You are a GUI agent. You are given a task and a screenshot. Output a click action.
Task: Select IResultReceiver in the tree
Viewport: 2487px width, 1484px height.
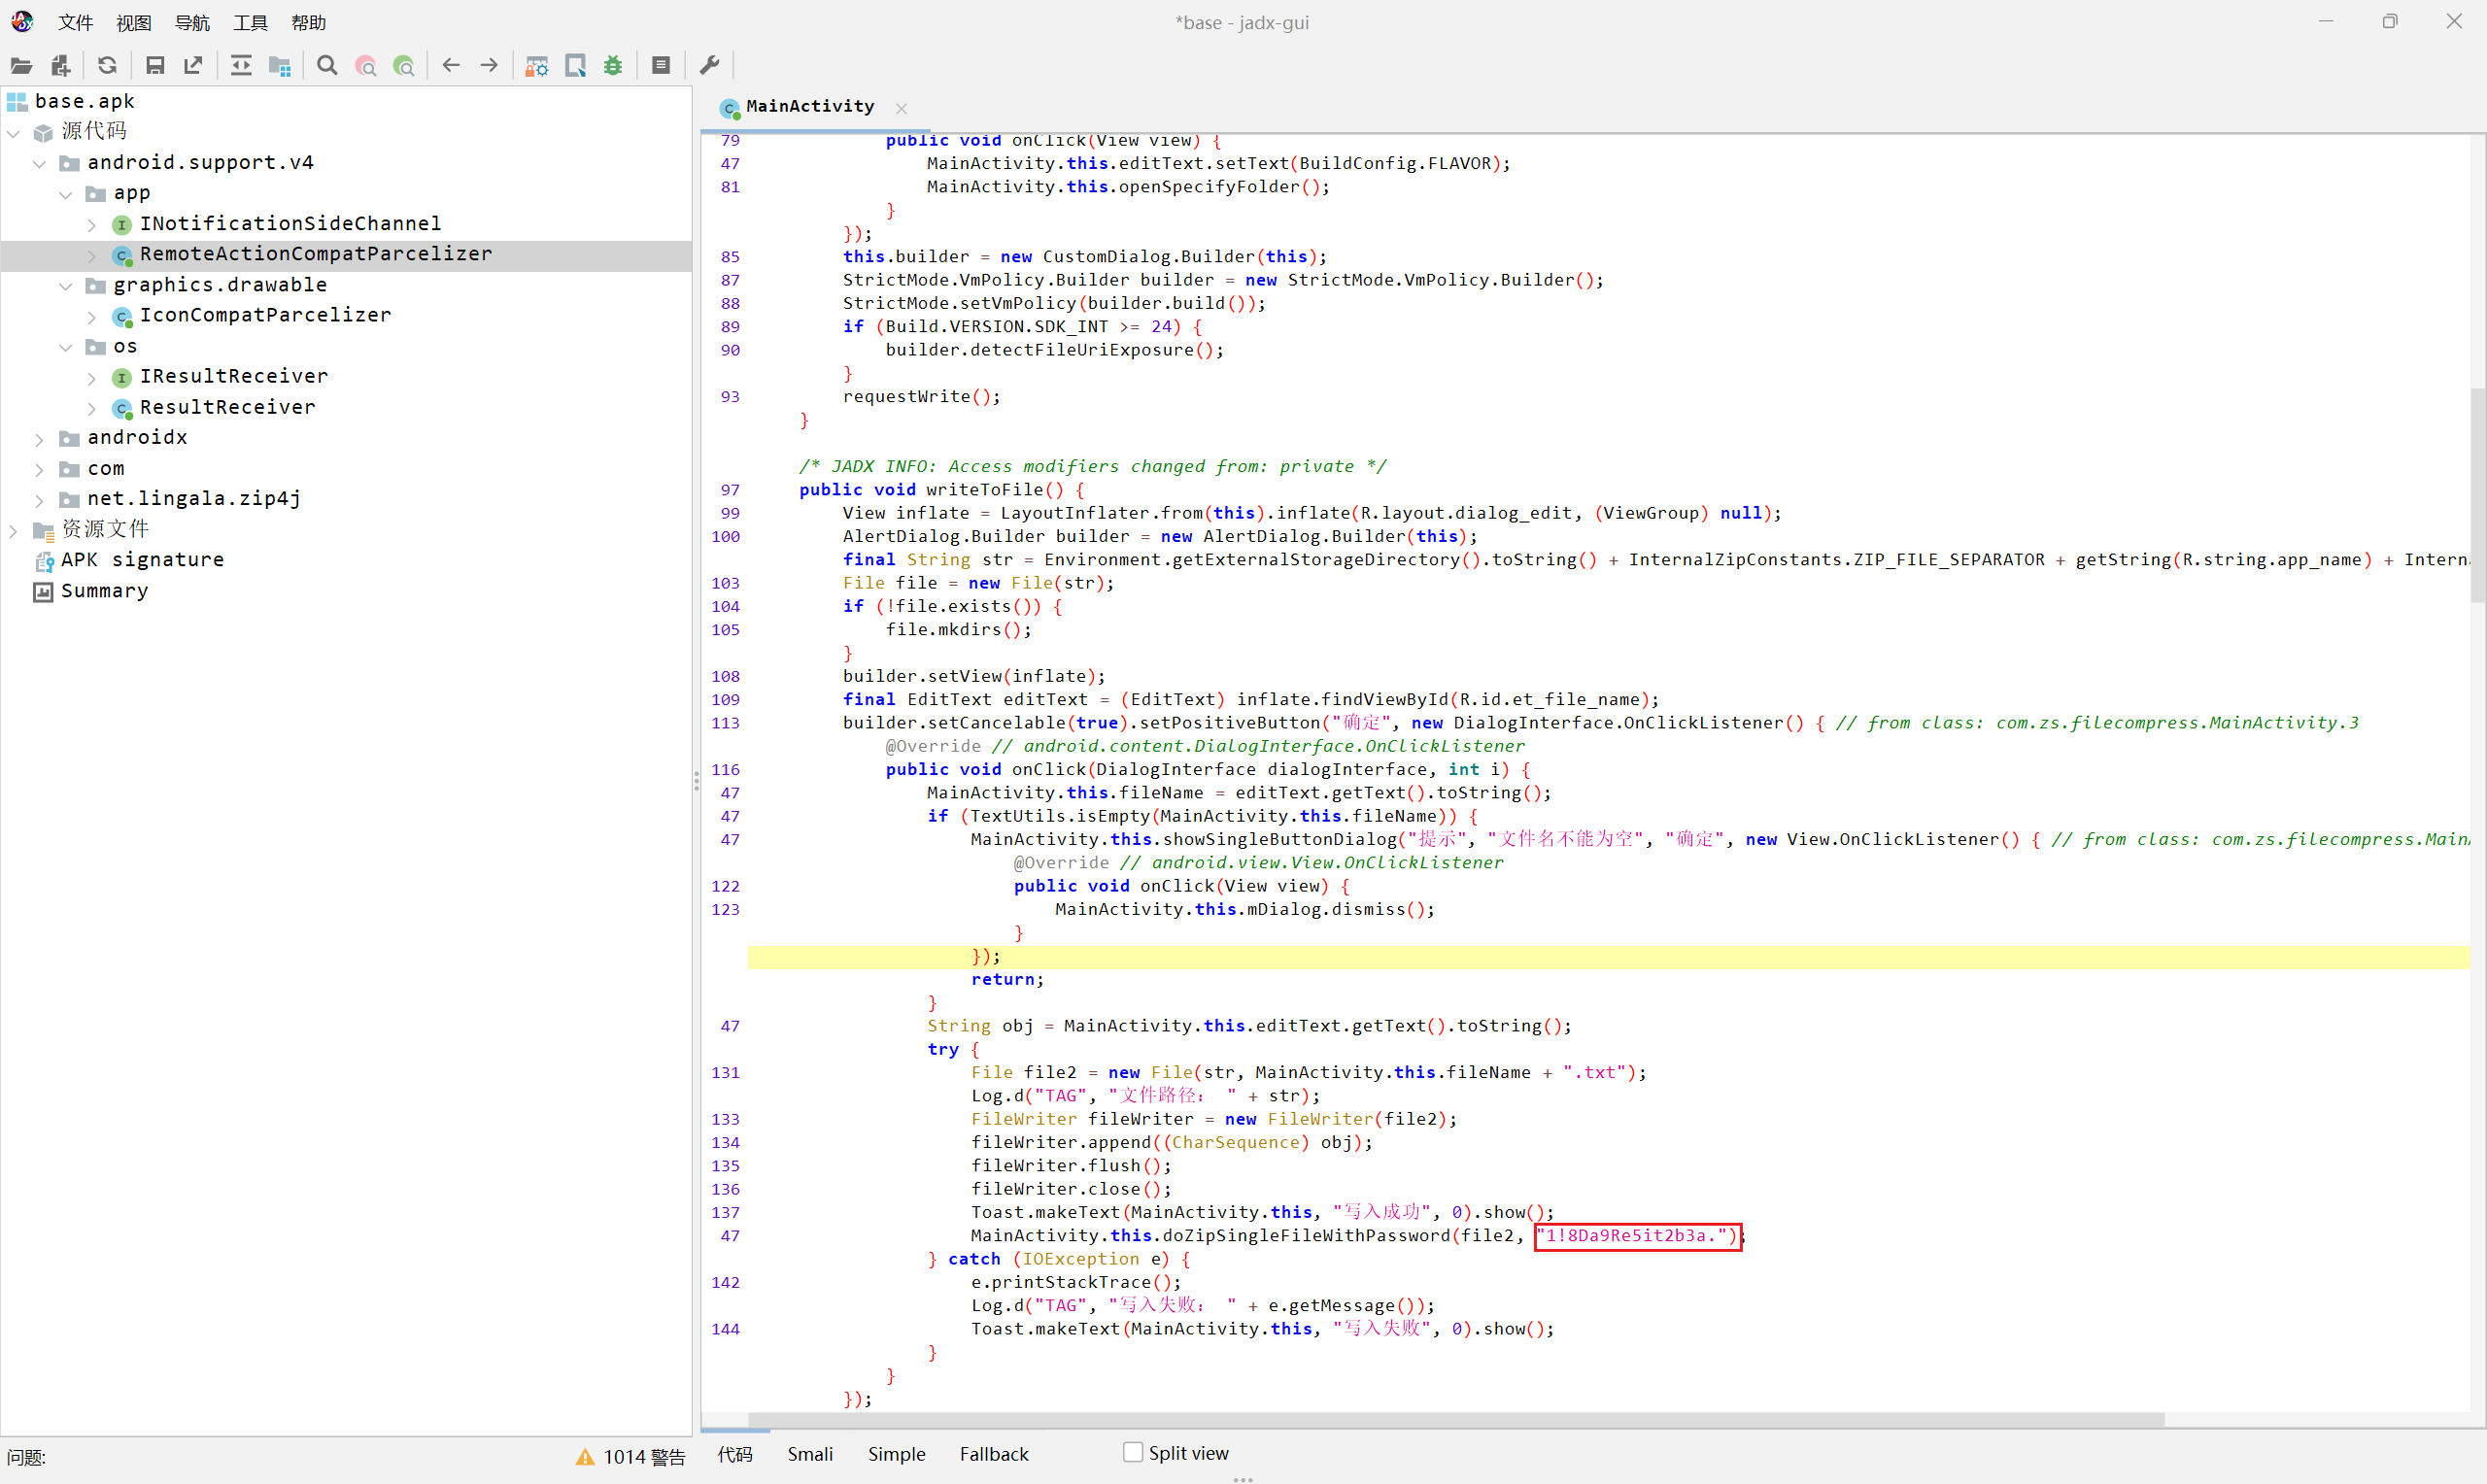point(234,377)
